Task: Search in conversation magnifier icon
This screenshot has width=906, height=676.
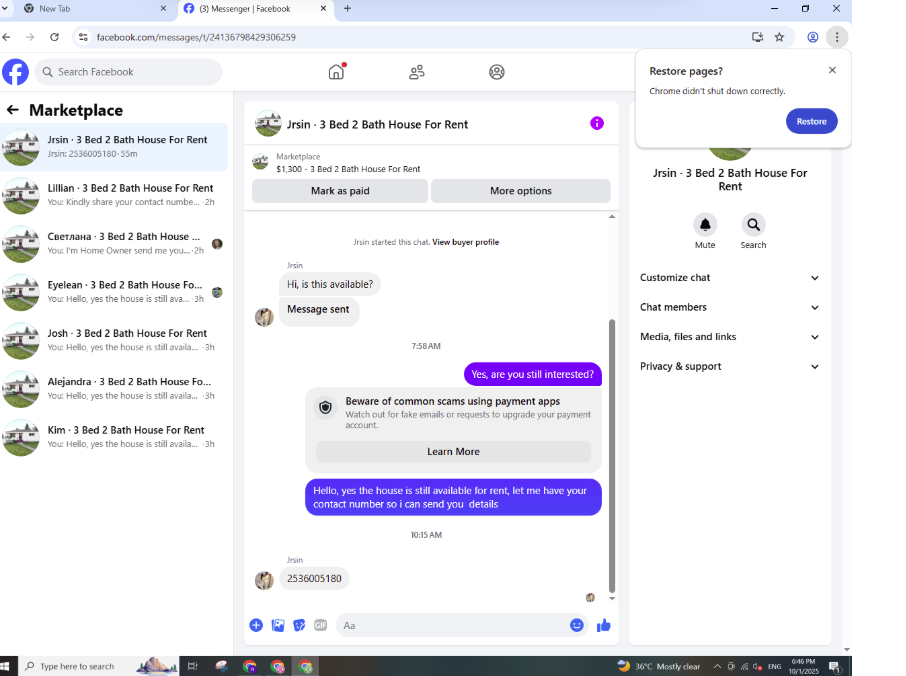Action: [x=753, y=225]
